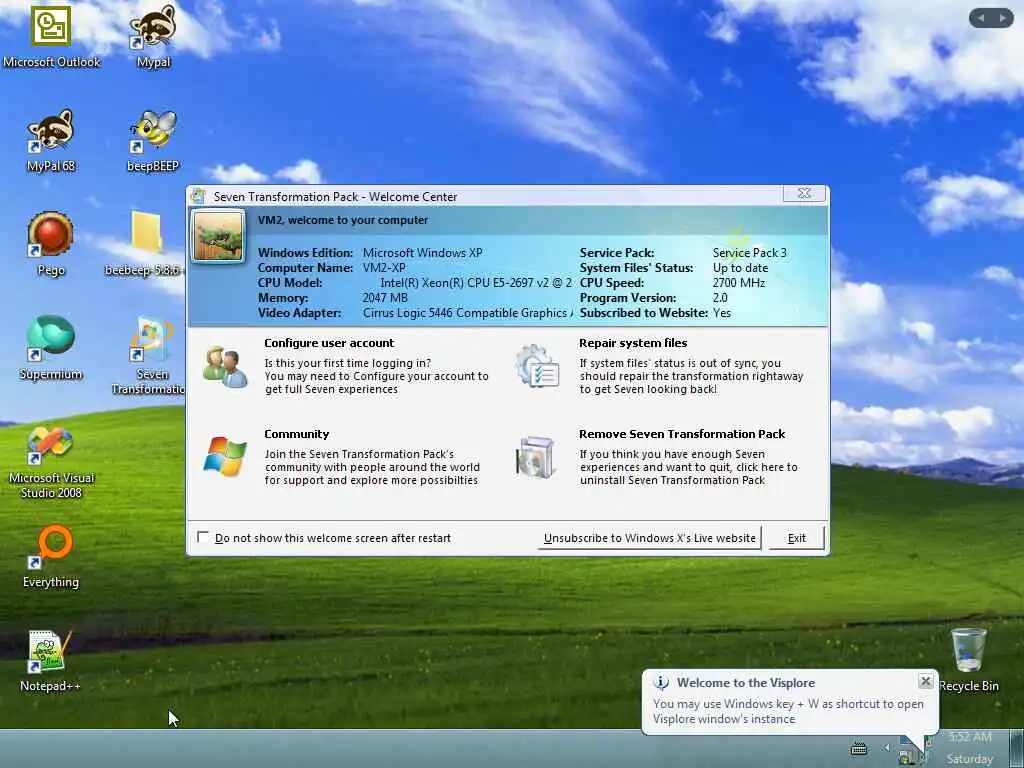The height and width of the screenshot is (768, 1024).
Task: Open Remove Seven Transformation Pack heading link
Action: pyautogui.click(x=682, y=434)
